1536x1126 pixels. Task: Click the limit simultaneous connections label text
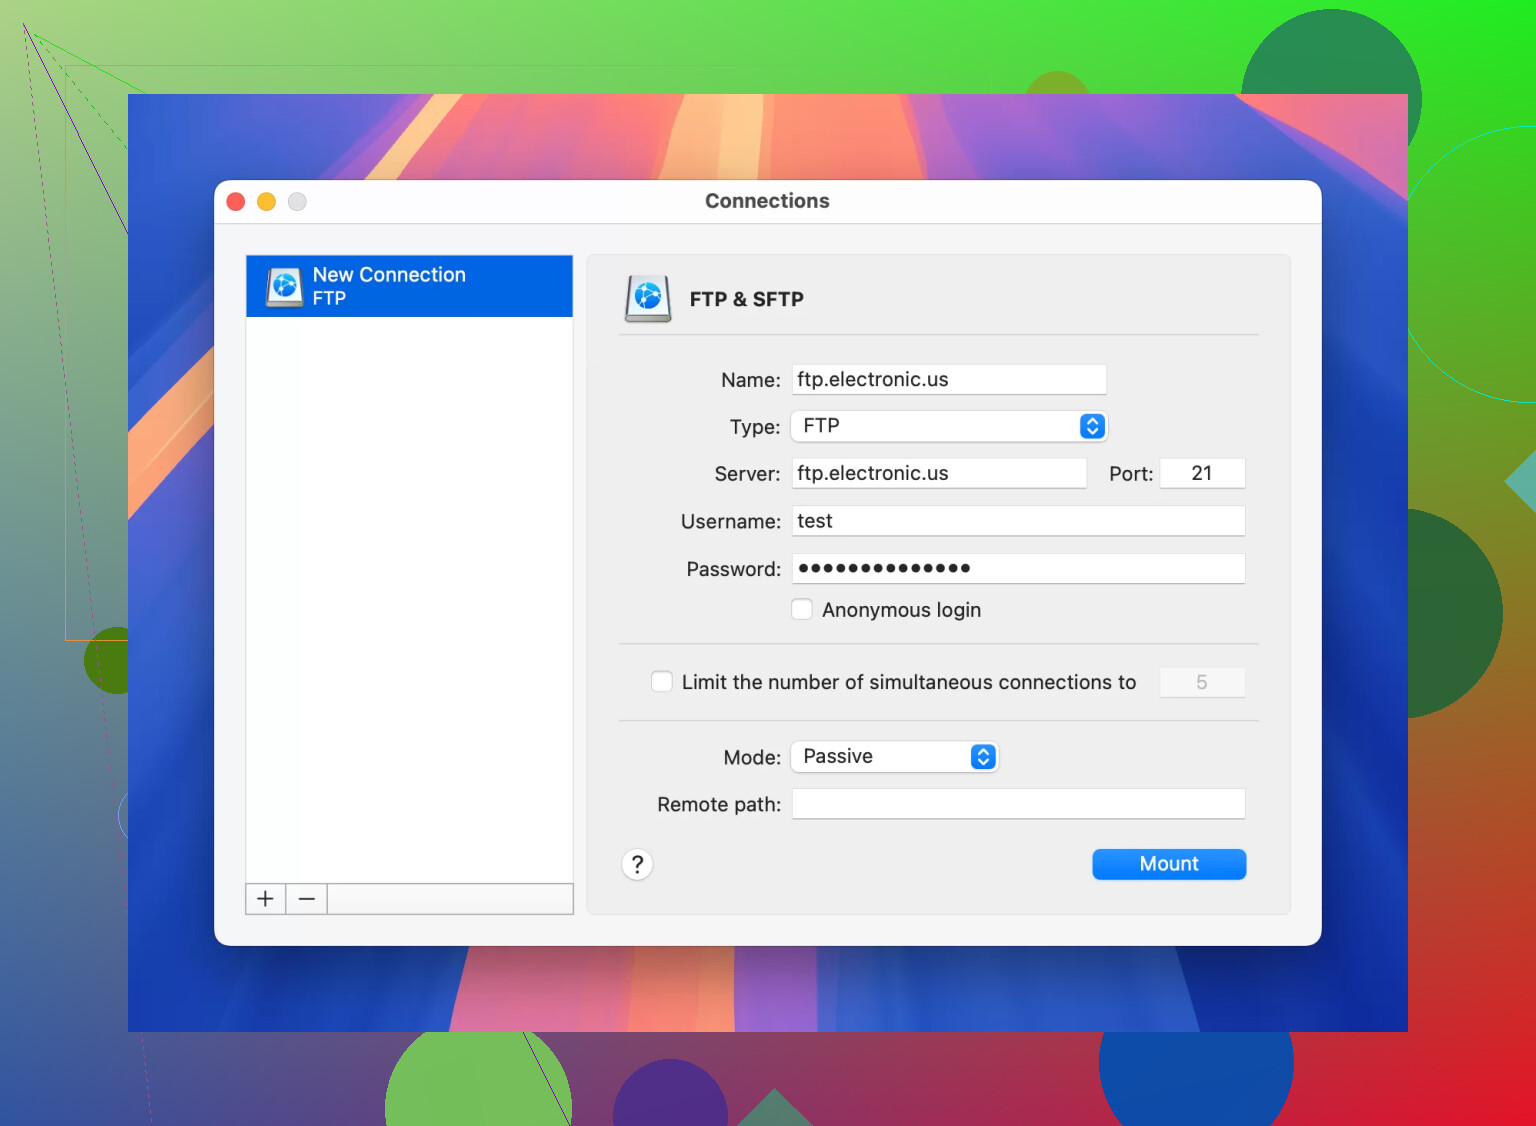tap(909, 682)
